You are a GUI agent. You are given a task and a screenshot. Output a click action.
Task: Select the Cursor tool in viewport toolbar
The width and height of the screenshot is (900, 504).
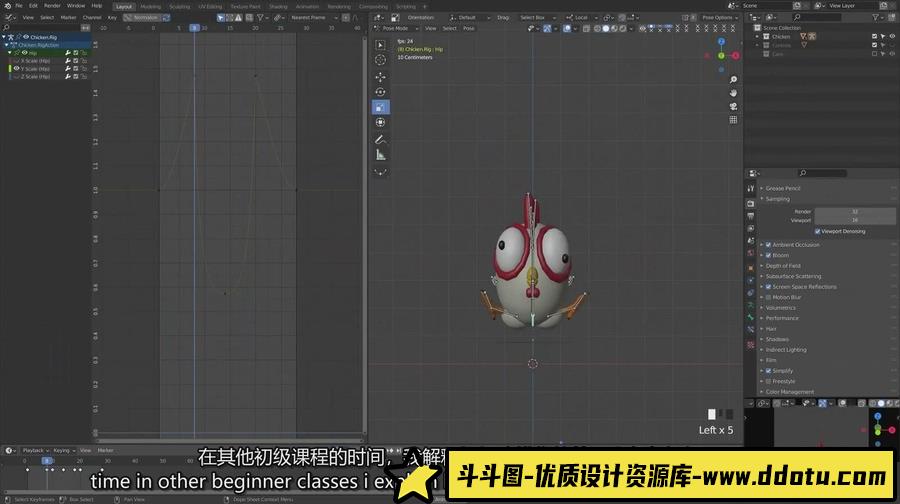click(380, 60)
